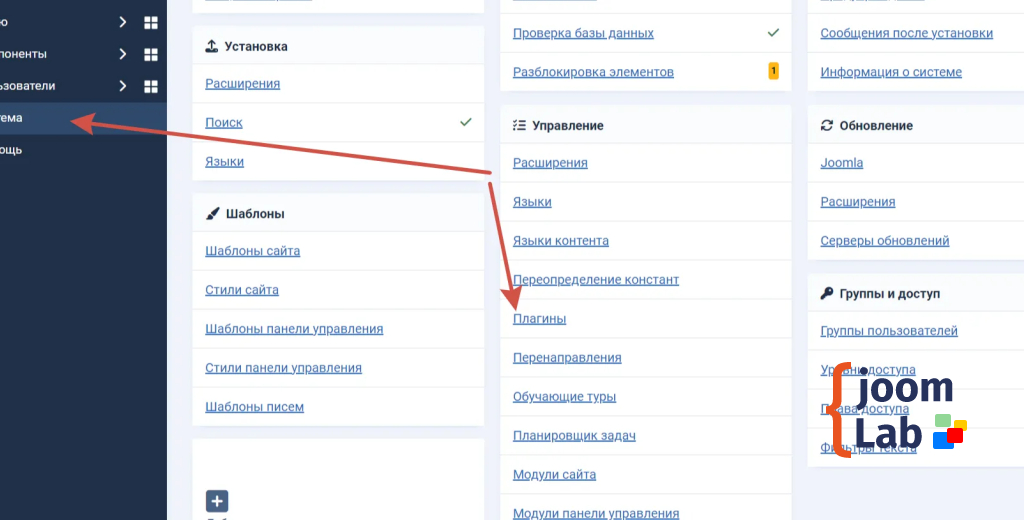
Task: Click the green checkmark beside Проверка базы данных
Action: click(x=773, y=33)
